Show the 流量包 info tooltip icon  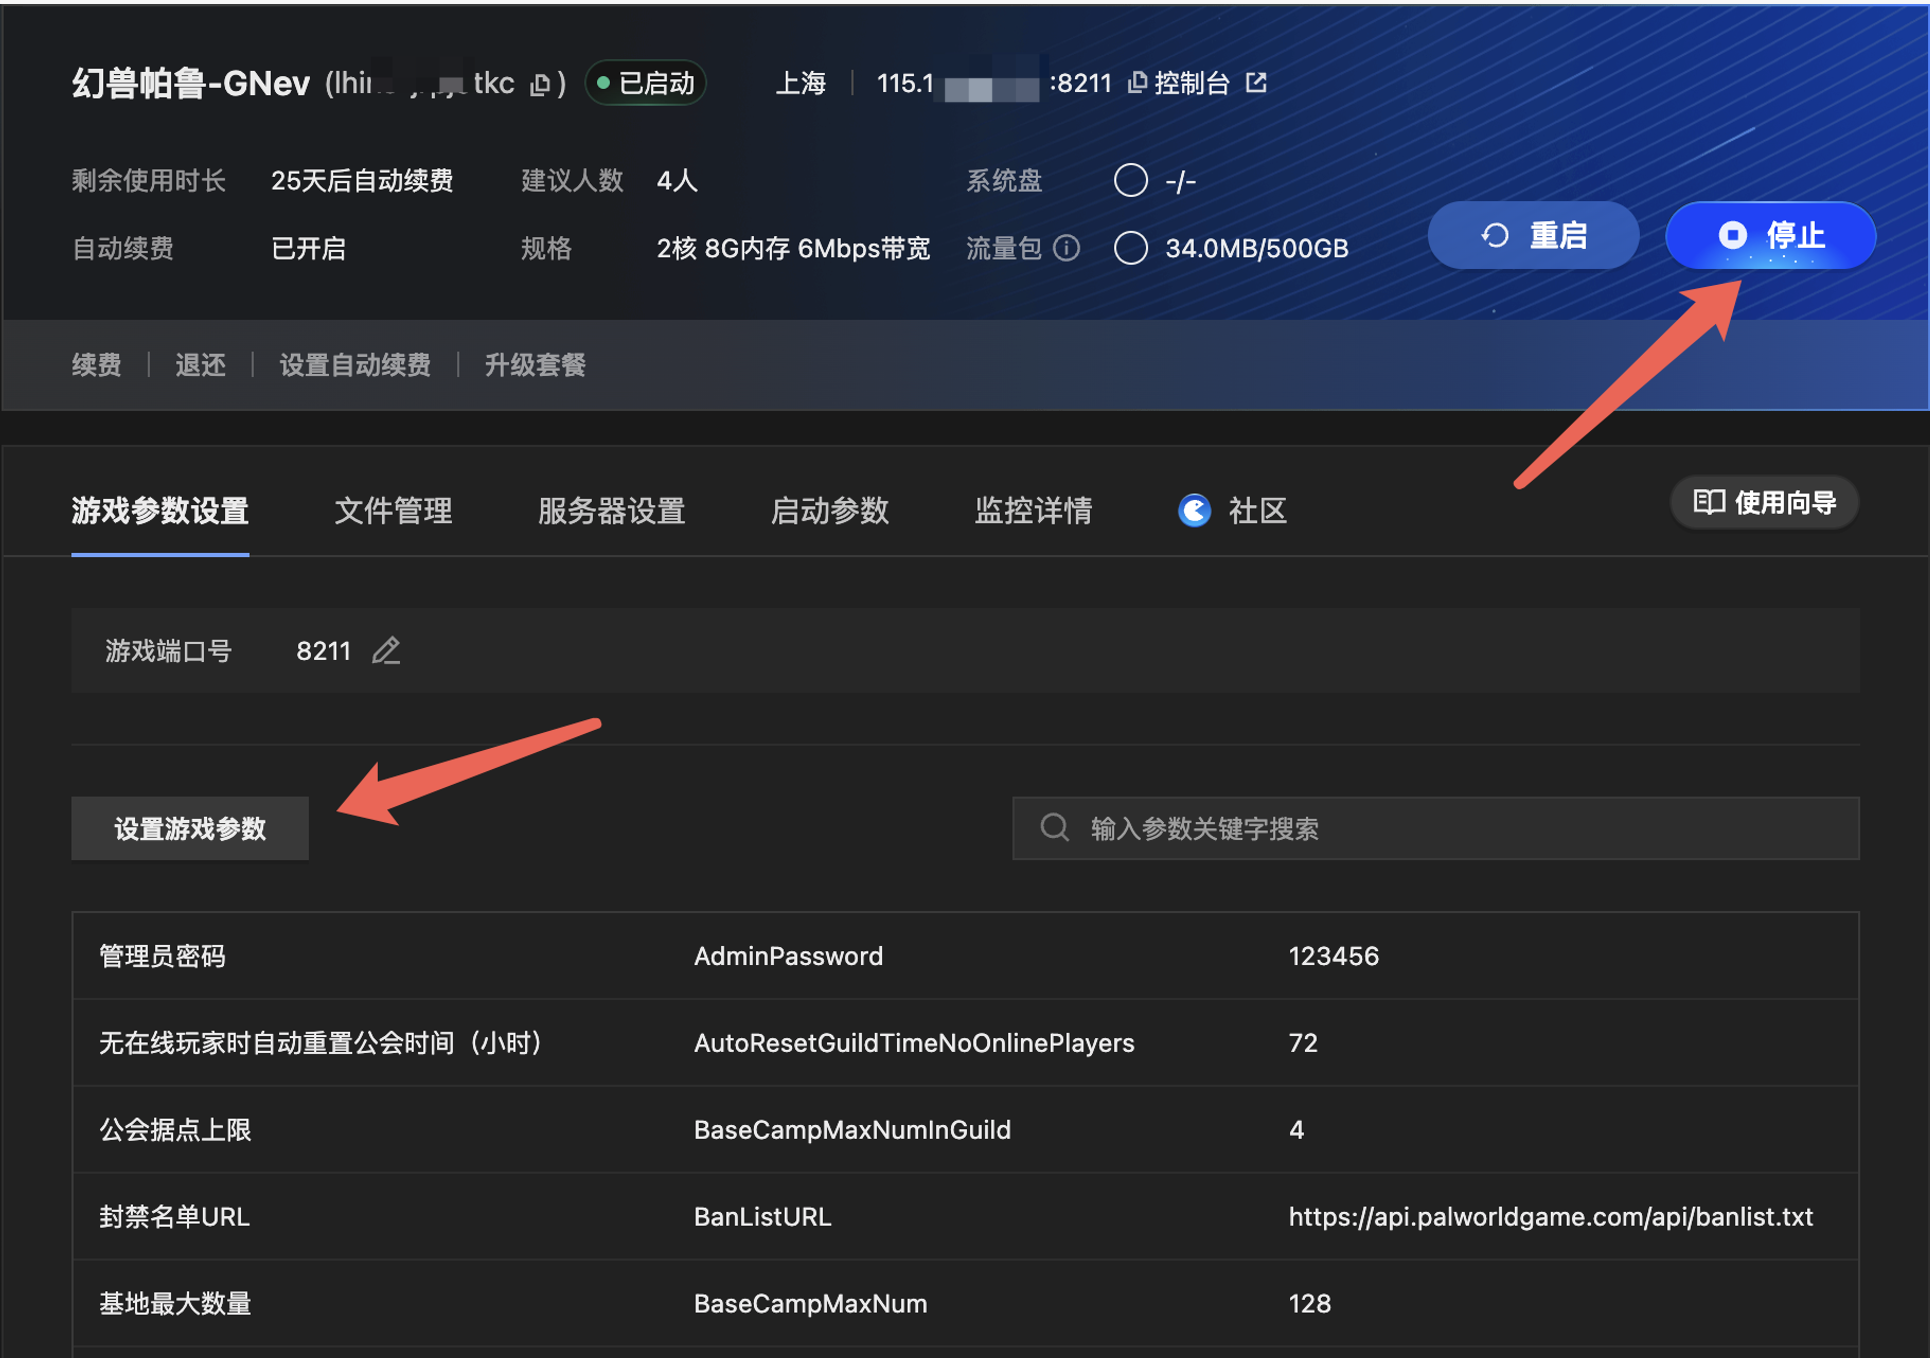click(x=1067, y=247)
